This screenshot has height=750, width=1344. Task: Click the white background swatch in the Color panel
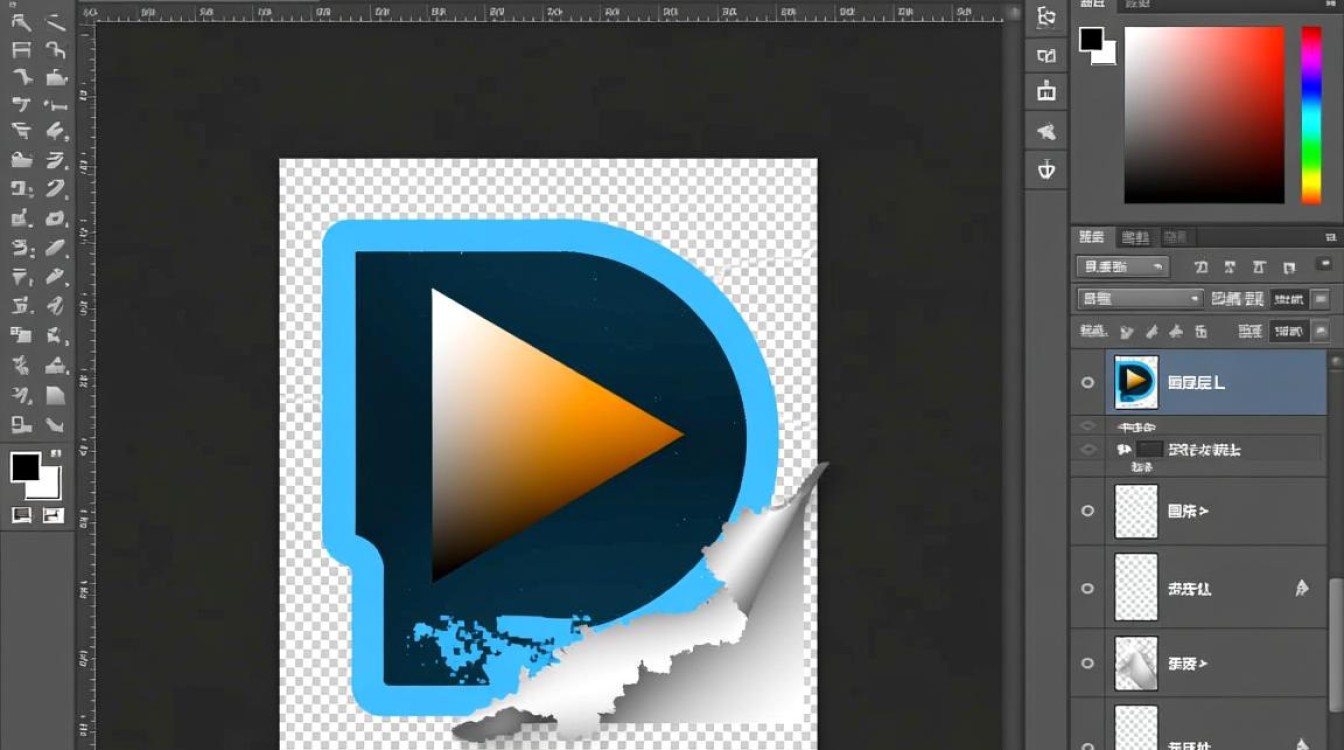1108,56
